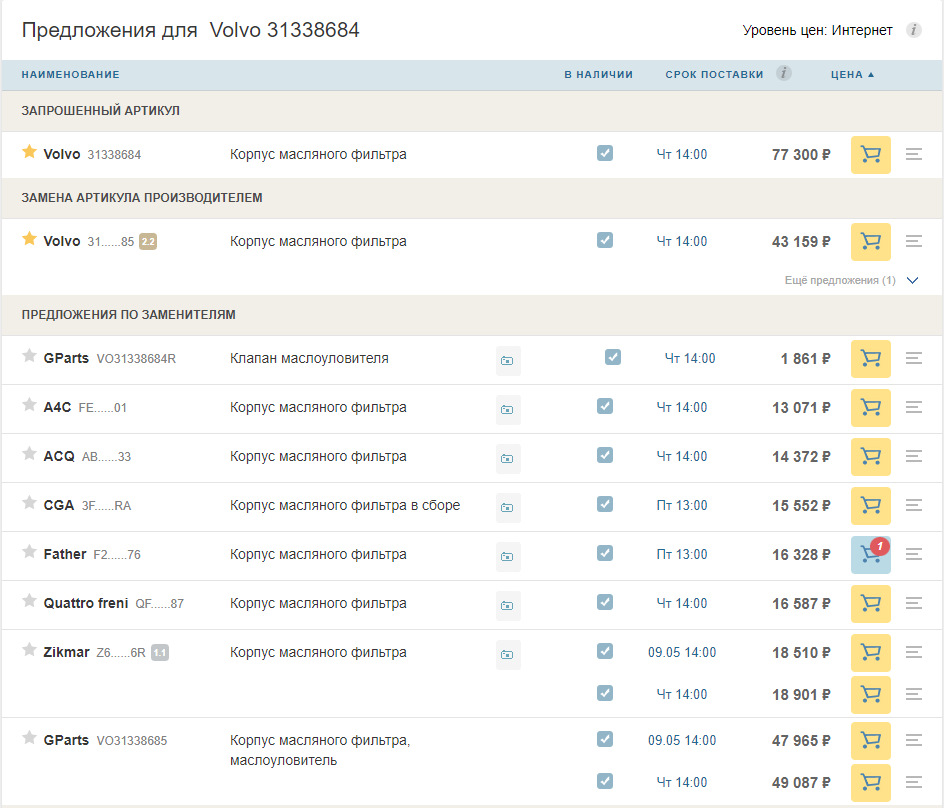Open the Zikmar Z6......6R article
The height and width of the screenshot is (808, 944).
[121, 653]
